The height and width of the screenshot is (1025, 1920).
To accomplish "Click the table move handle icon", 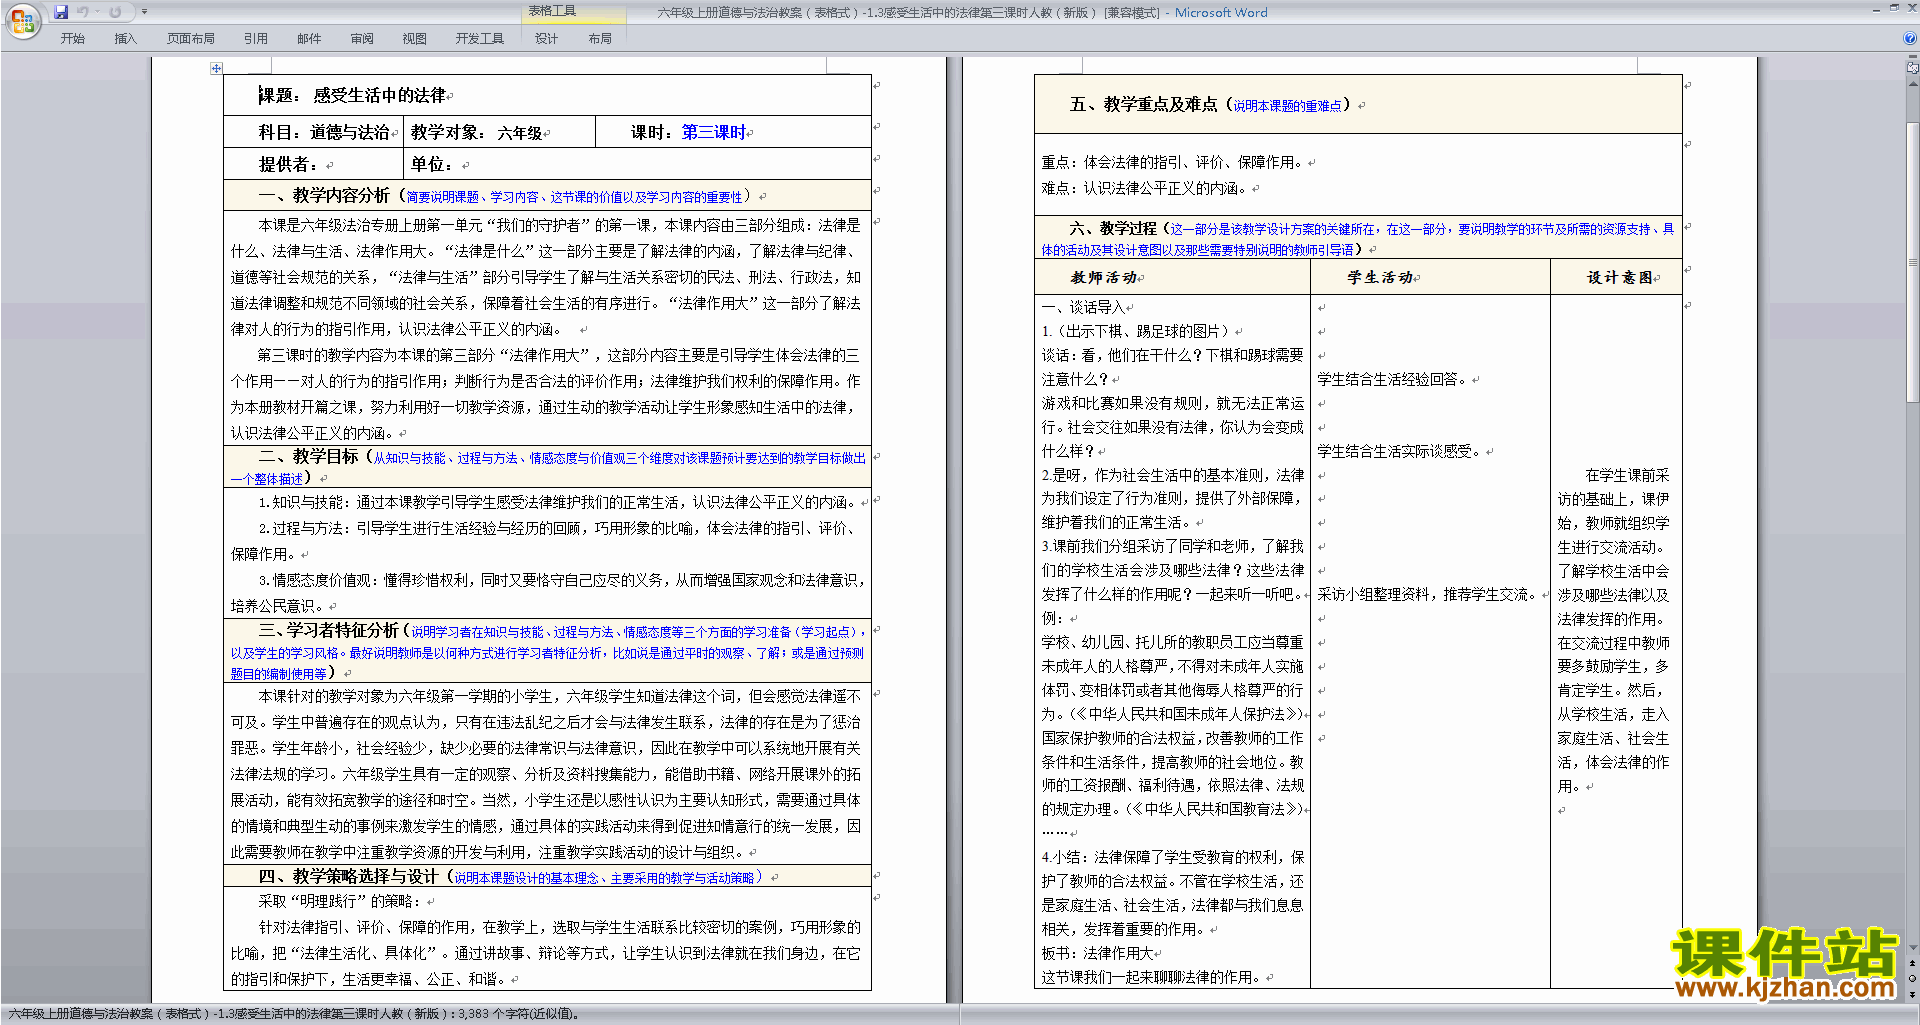I will tap(216, 68).
